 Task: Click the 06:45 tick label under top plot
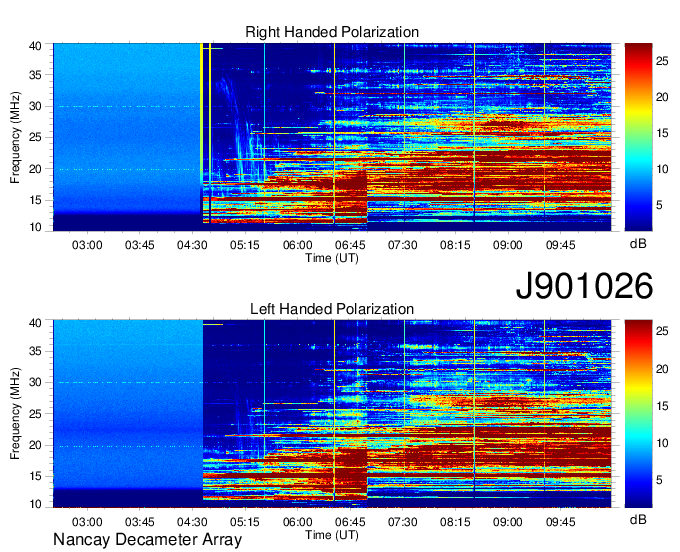point(350,245)
